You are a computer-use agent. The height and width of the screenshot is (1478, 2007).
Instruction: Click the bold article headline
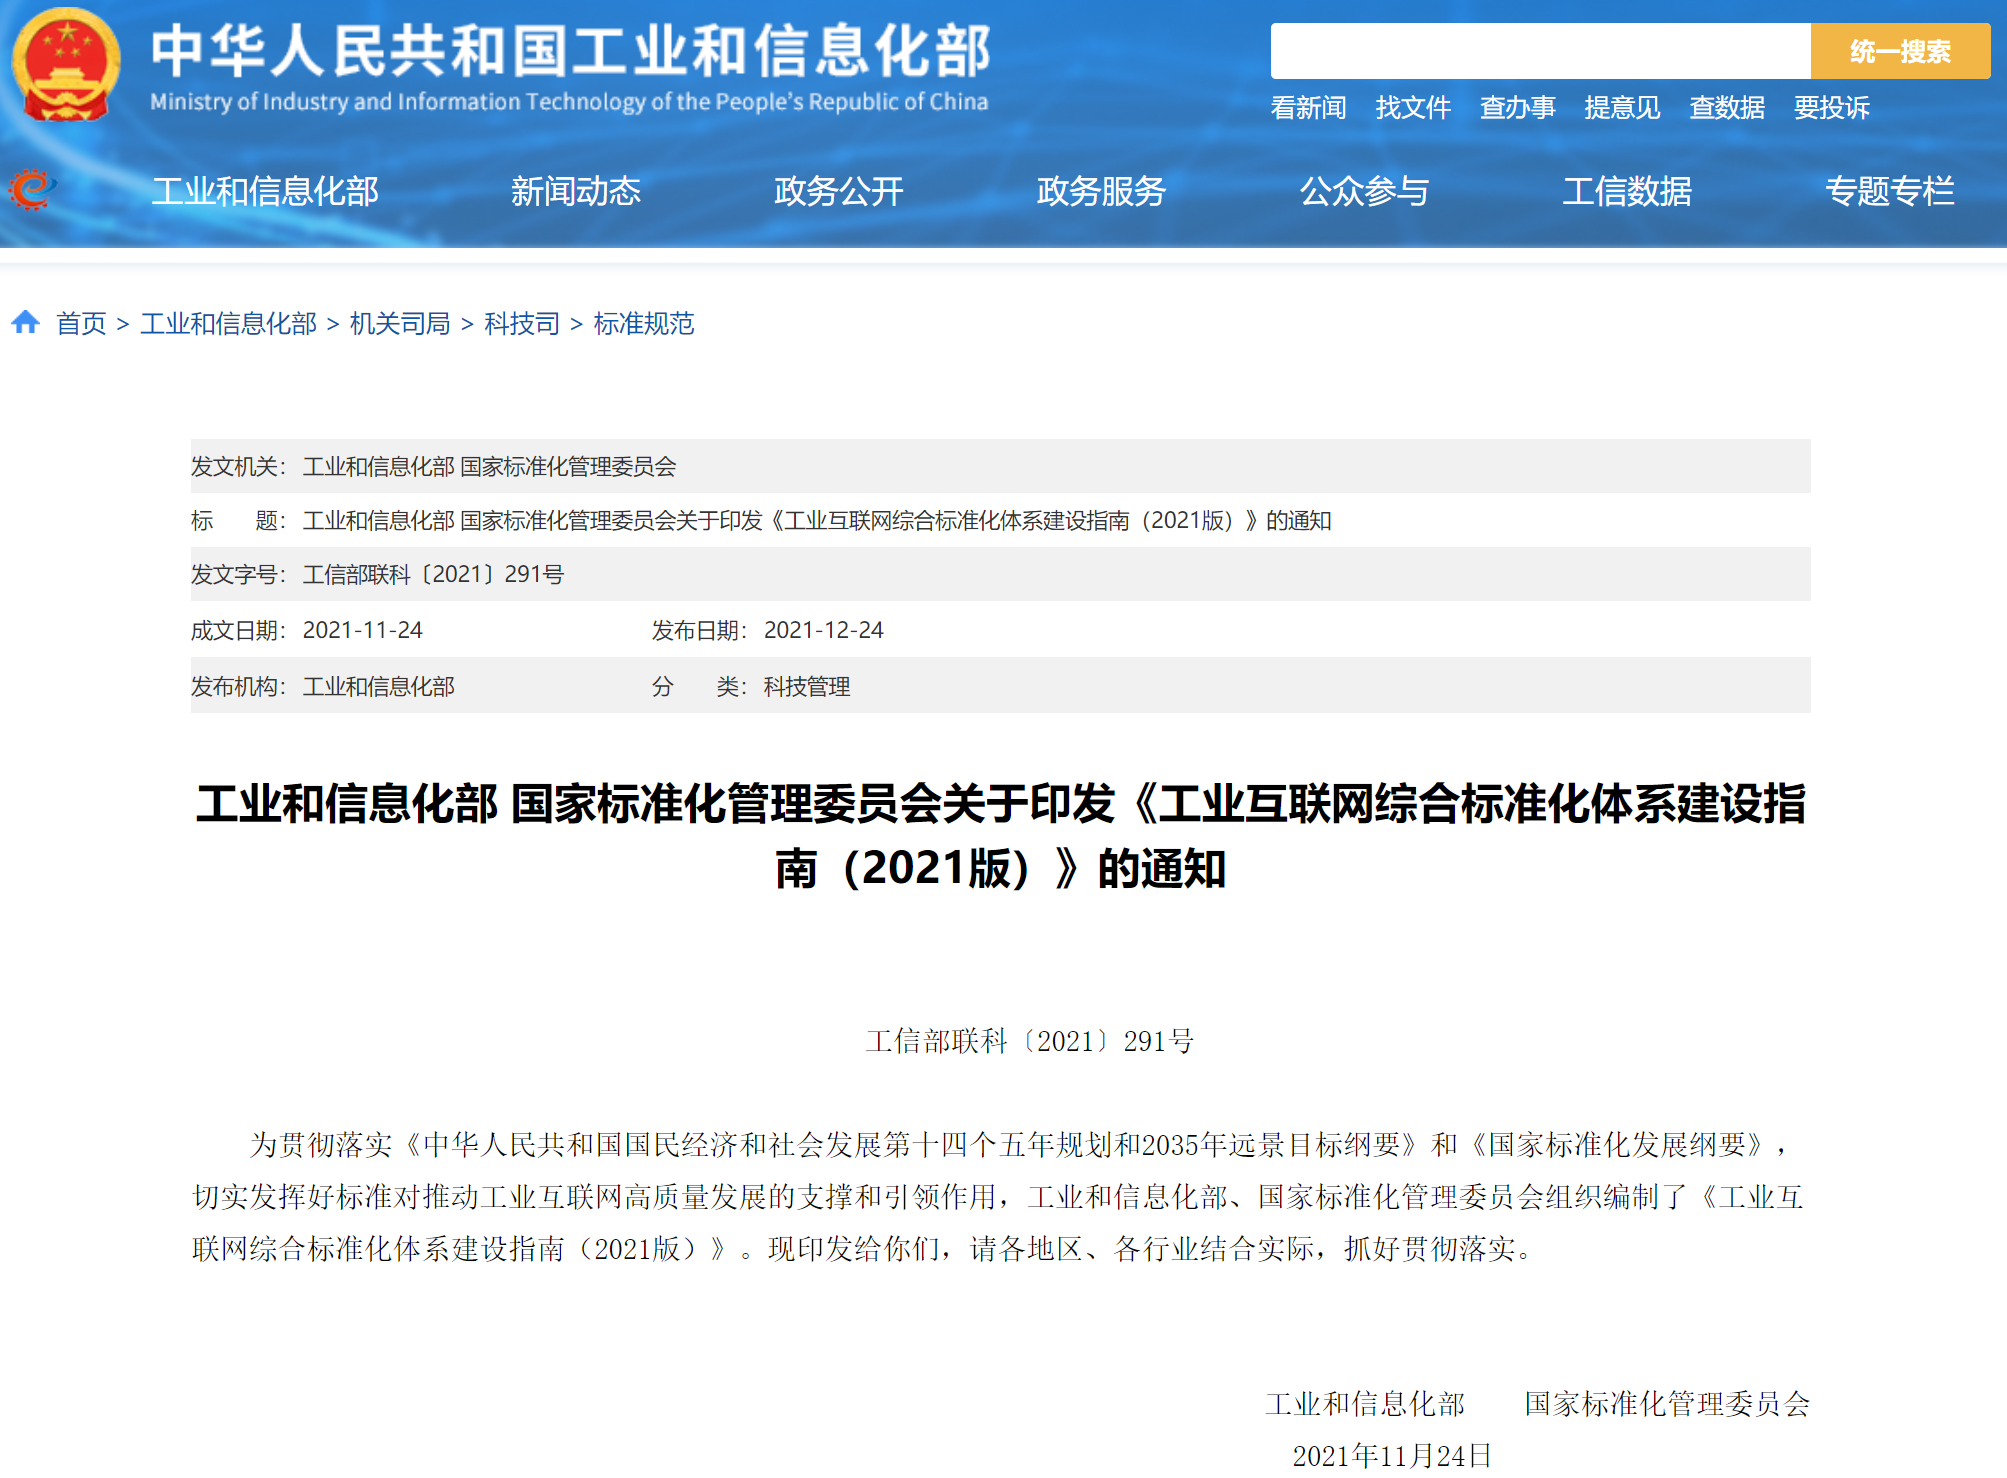pyautogui.click(x=1001, y=836)
